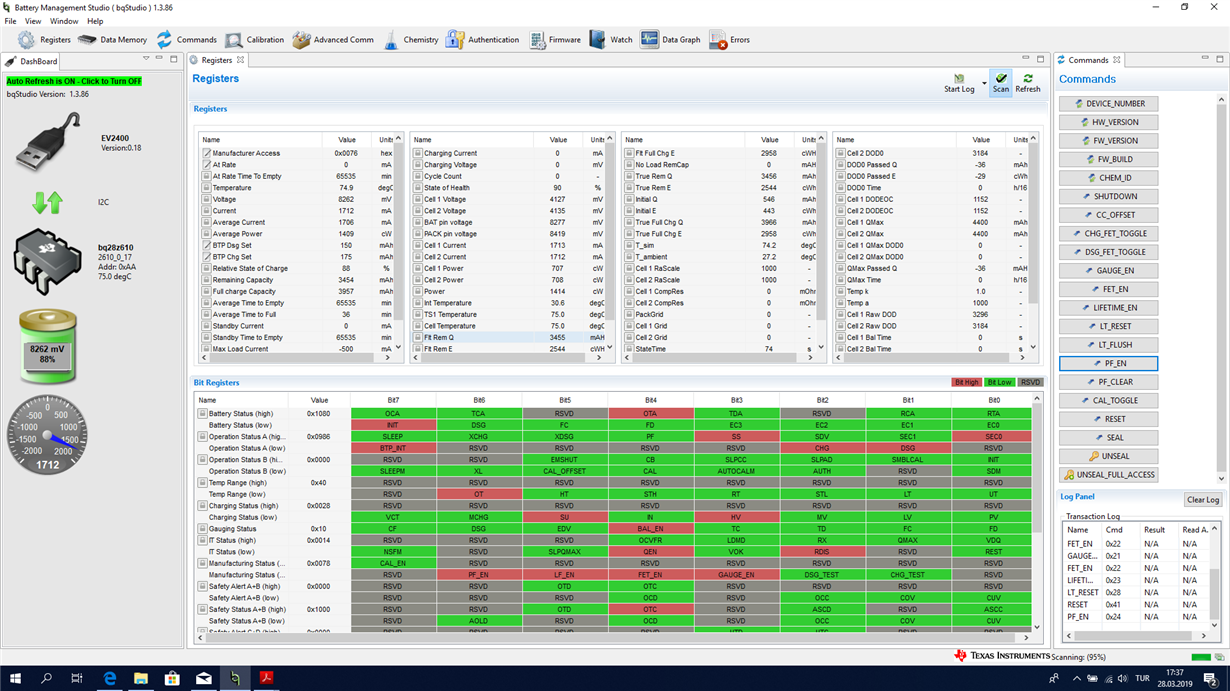Open the Help menu
Image resolution: width=1230 pixels, height=691 pixels.
[95, 21]
